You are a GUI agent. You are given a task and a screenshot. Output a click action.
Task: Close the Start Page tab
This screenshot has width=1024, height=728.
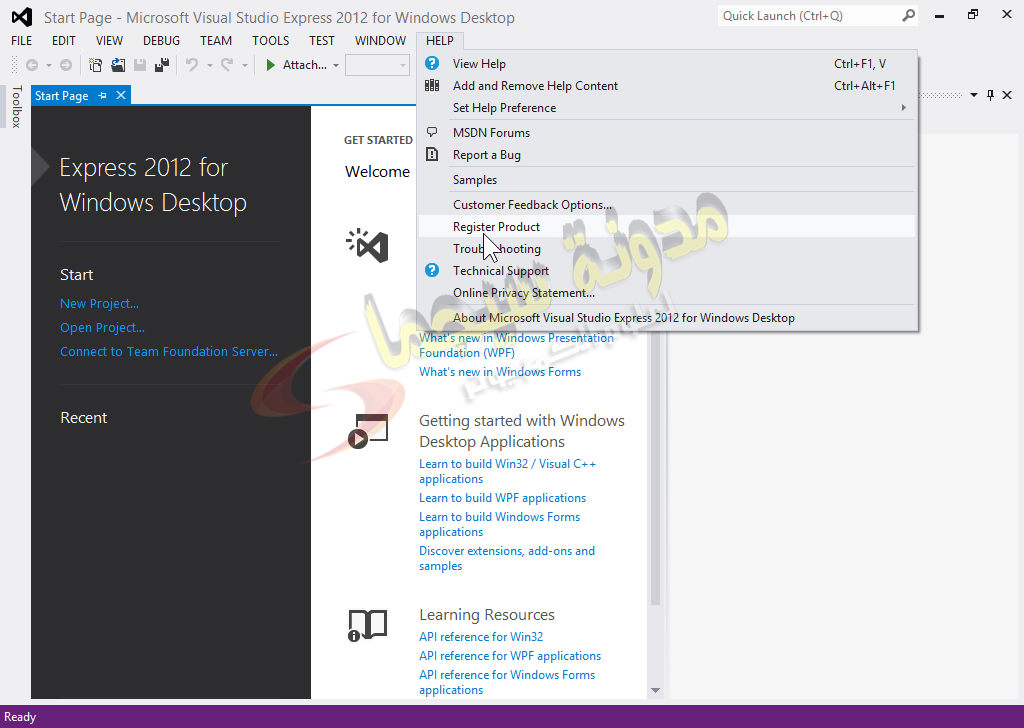click(121, 95)
